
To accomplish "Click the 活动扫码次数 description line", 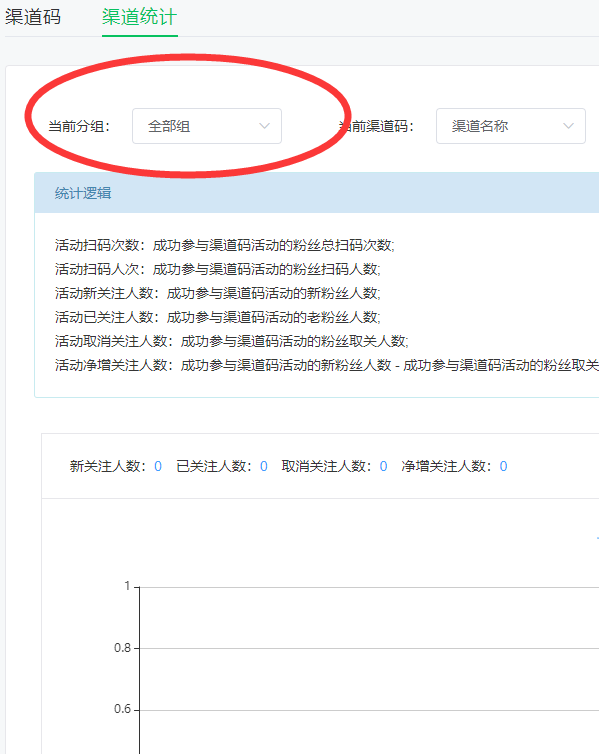I will click(x=225, y=245).
